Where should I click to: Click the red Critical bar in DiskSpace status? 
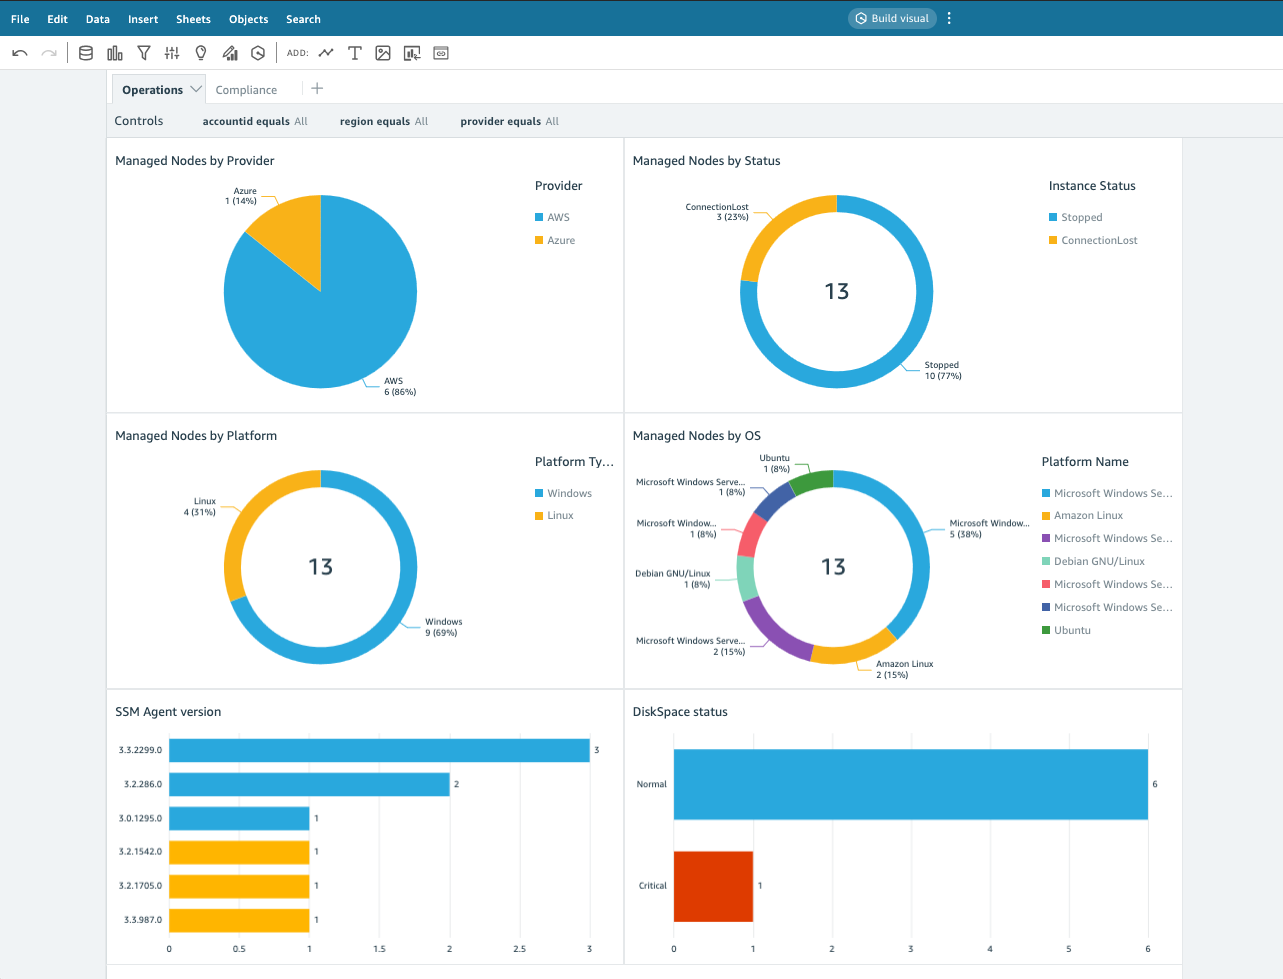pyautogui.click(x=713, y=886)
